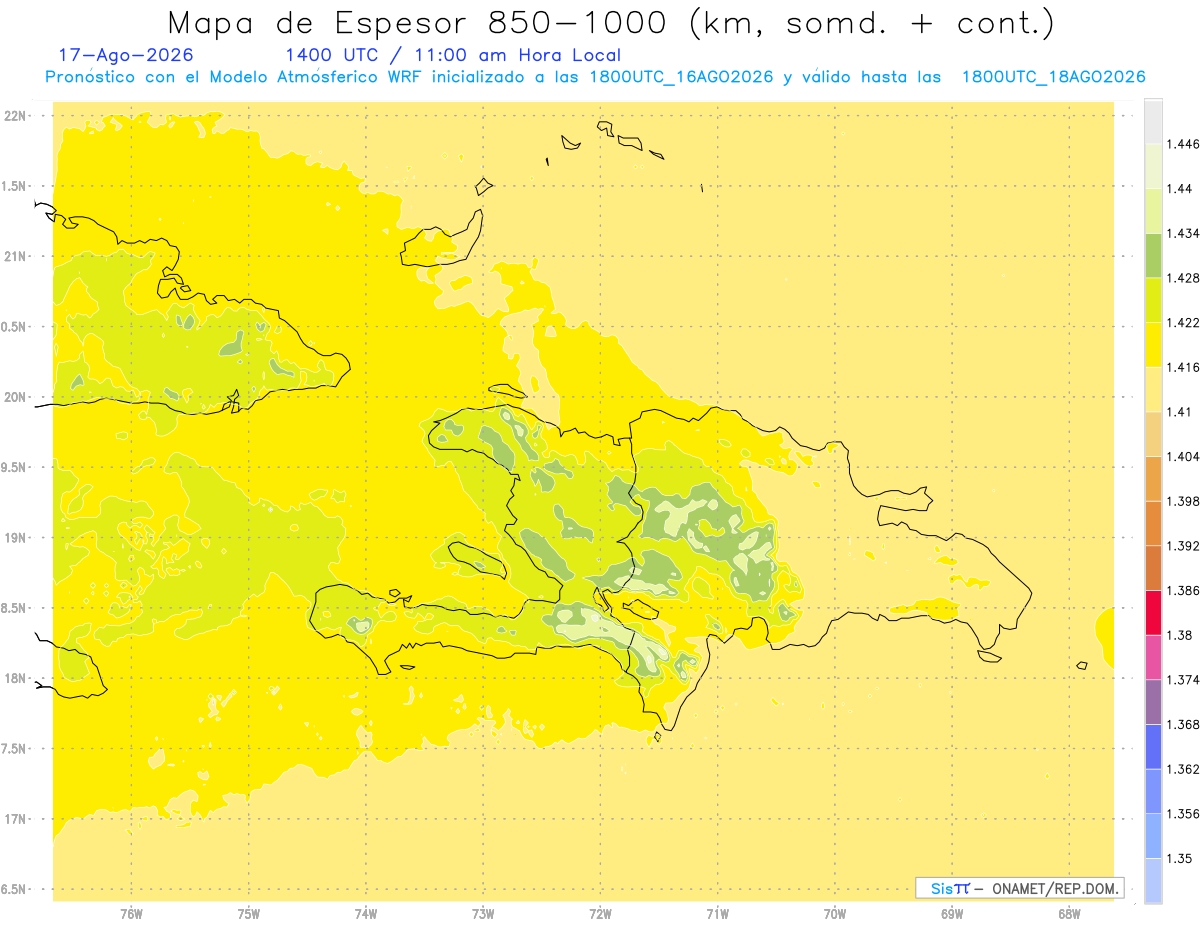Click the yellow swatch between 1.416 and 1.422
This screenshot has height=927, width=1200.
(x=1153, y=345)
